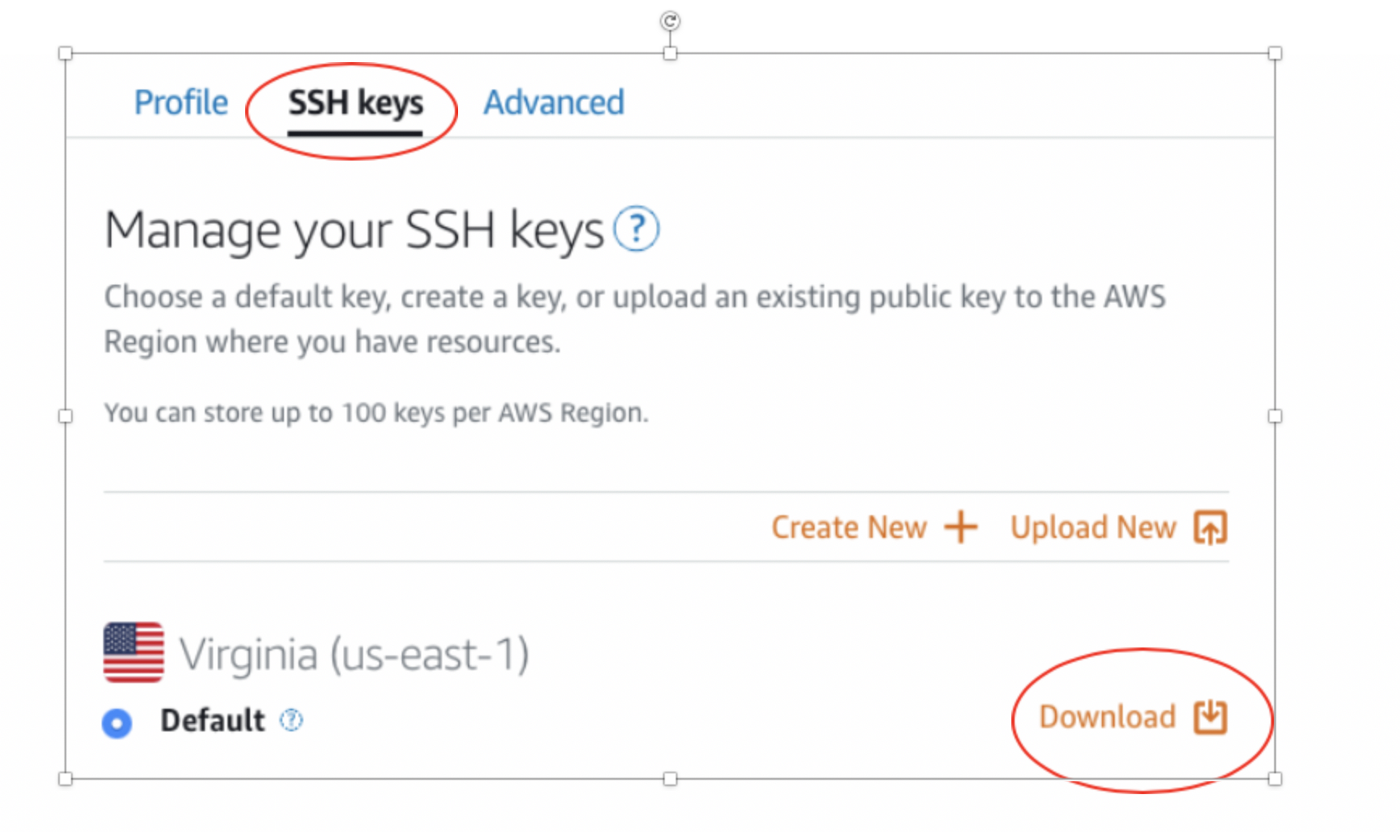1400x832 pixels.
Task: Click the download arrow icon beside Download
Action: [1210, 716]
